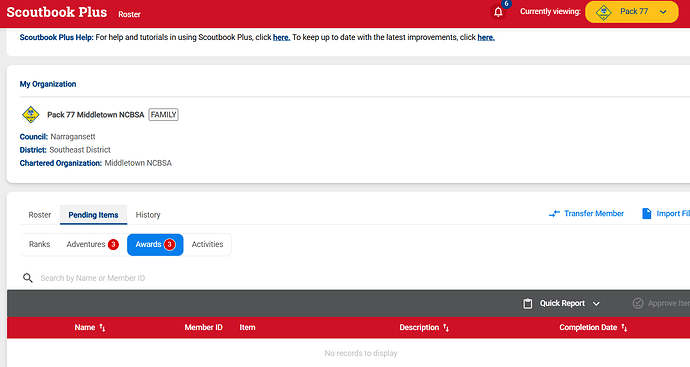Viewport: 690px width, 367px height.
Task: Open the latest improvements here link
Action: [x=486, y=37]
